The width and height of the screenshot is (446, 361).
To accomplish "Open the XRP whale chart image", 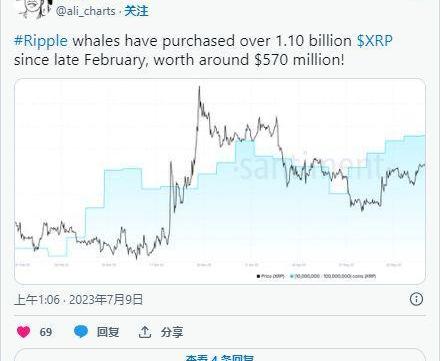I will (220, 181).
